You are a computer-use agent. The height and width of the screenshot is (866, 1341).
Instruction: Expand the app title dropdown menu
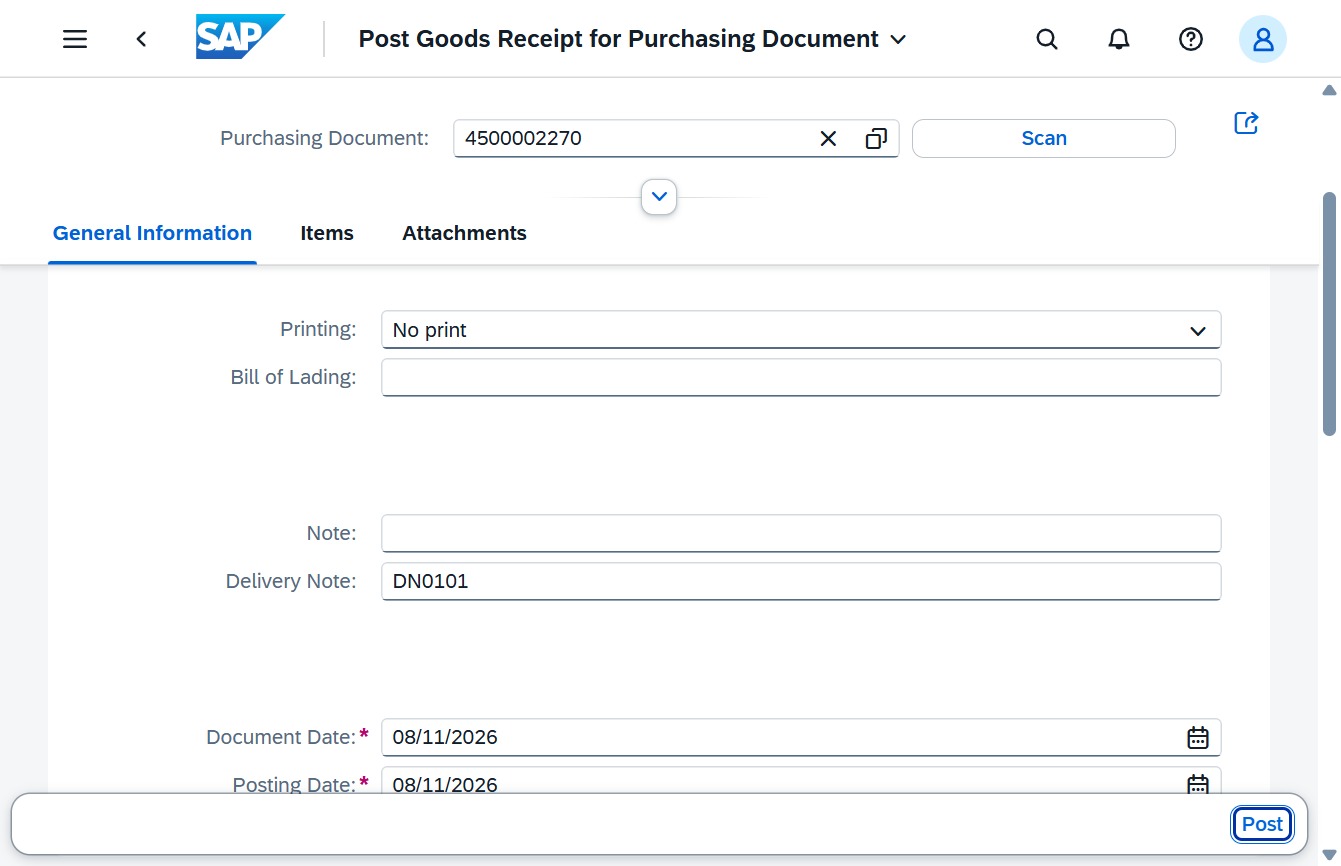898,39
